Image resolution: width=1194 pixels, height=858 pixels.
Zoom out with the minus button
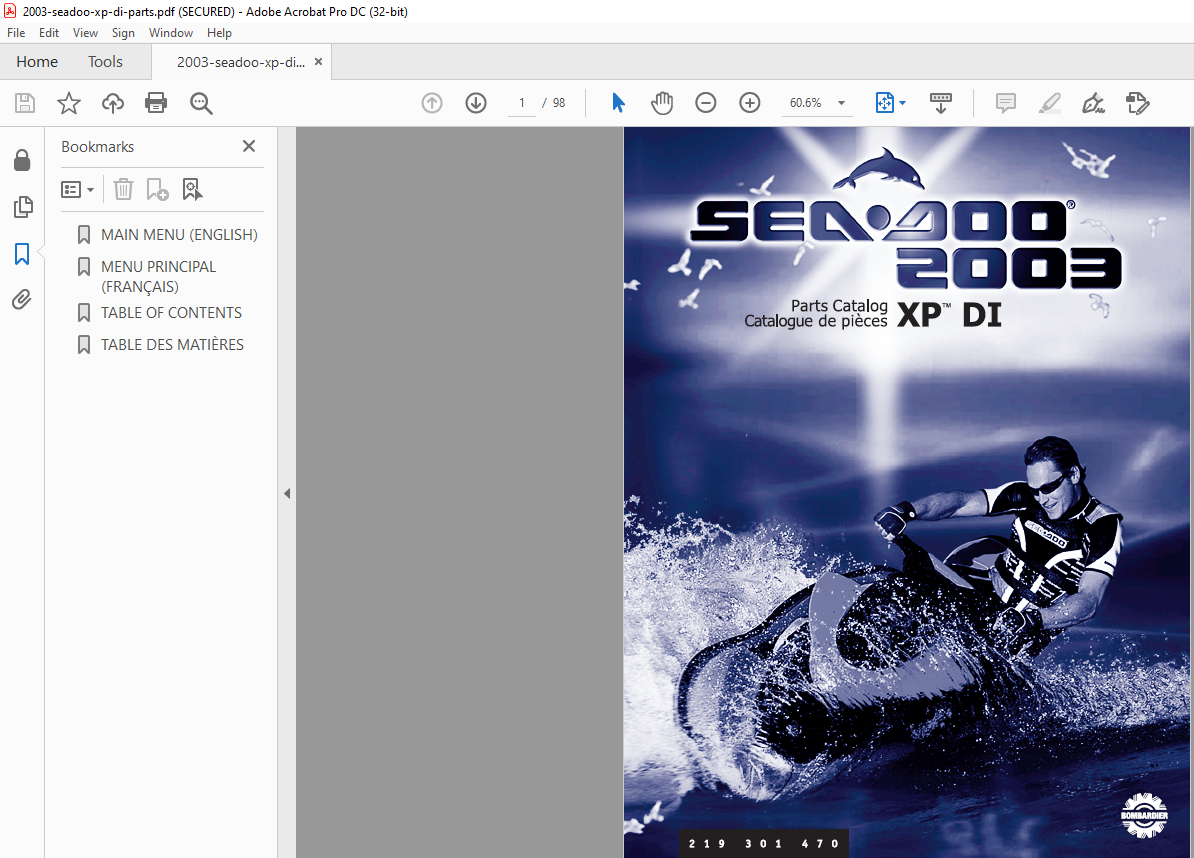[706, 103]
